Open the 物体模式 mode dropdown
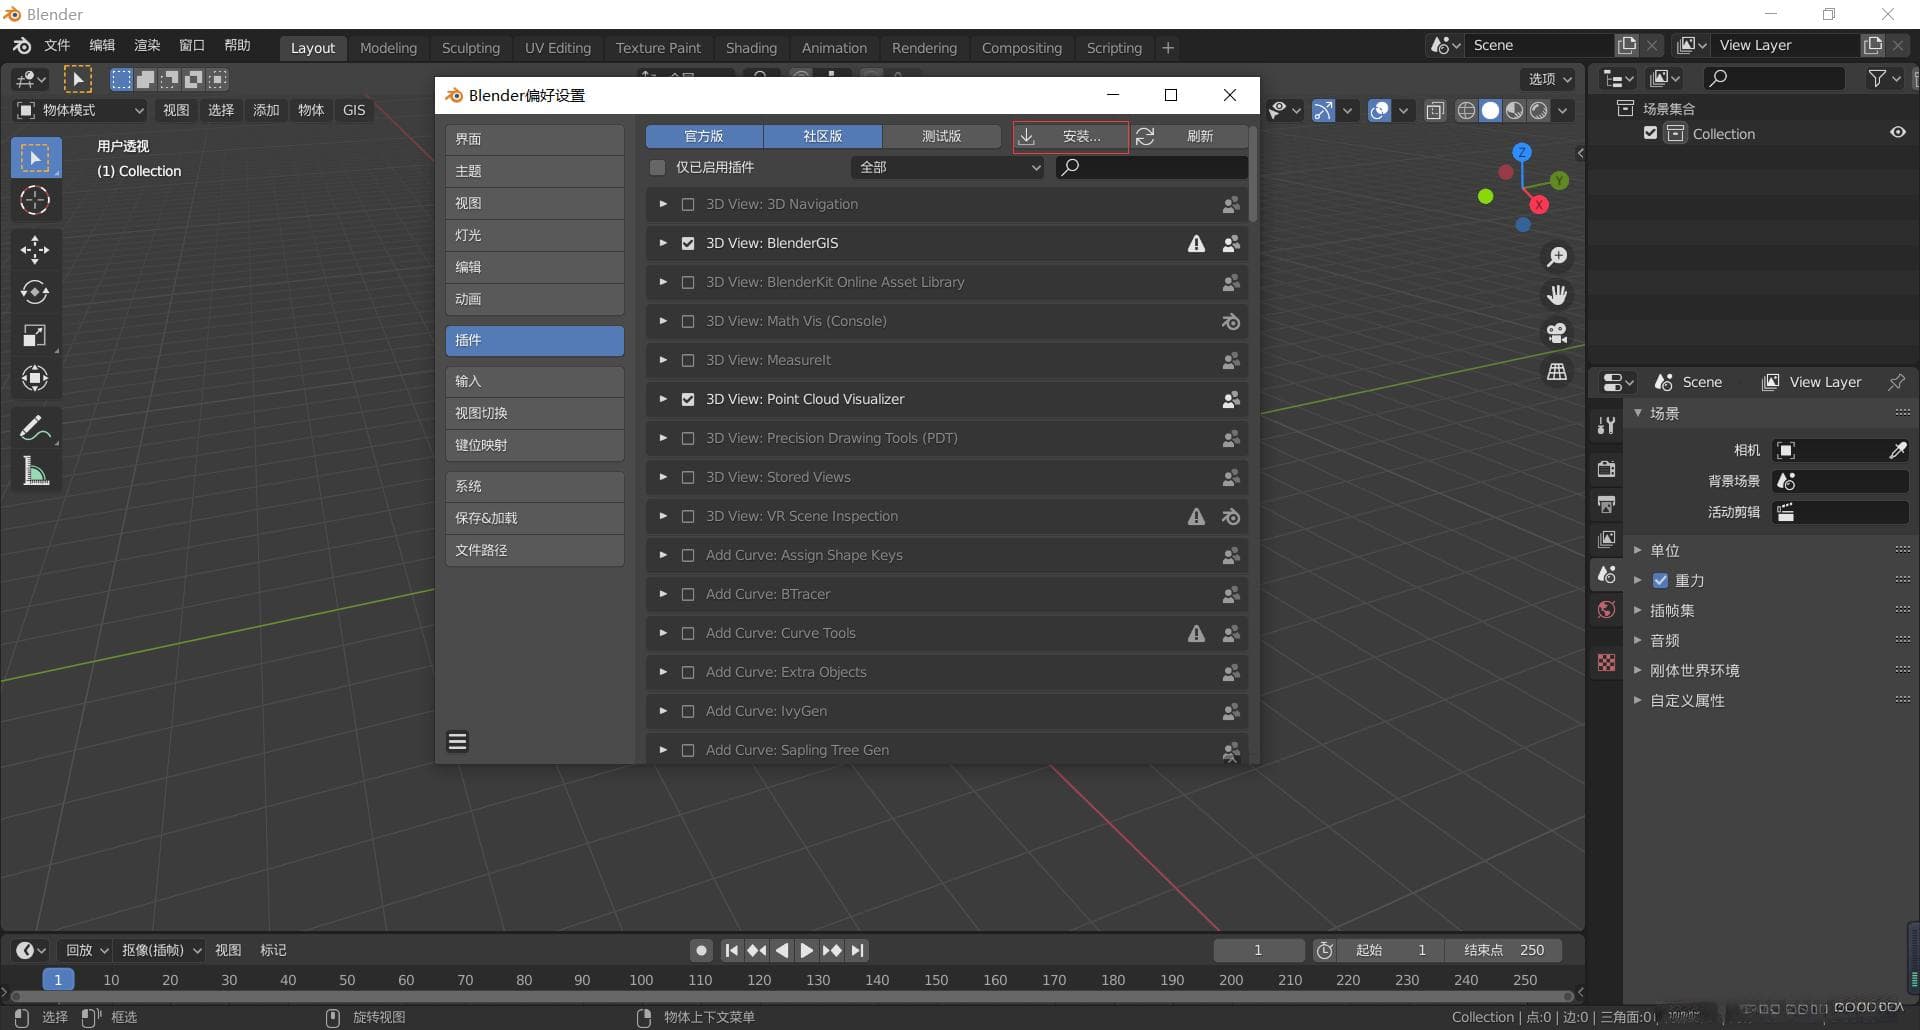 click(81, 110)
